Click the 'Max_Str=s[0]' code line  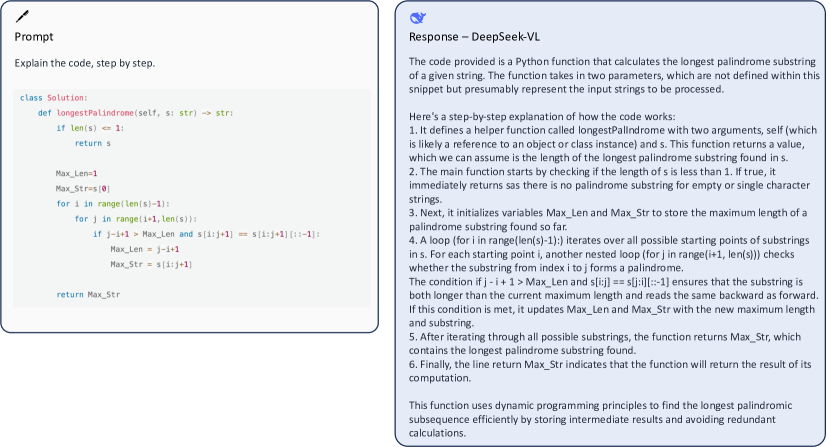[83, 189]
